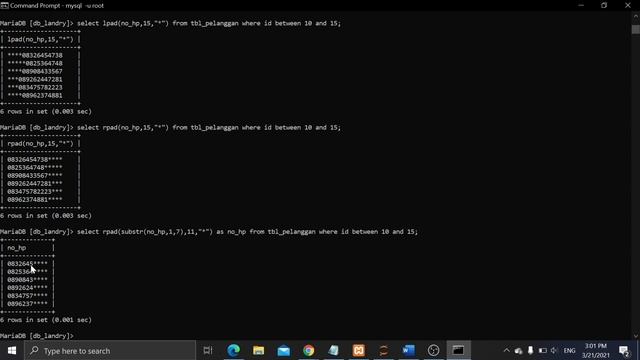640x360 pixels.
Task: Click the 6 rows in set (0.001 sec) line
Action: (x=46, y=320)
